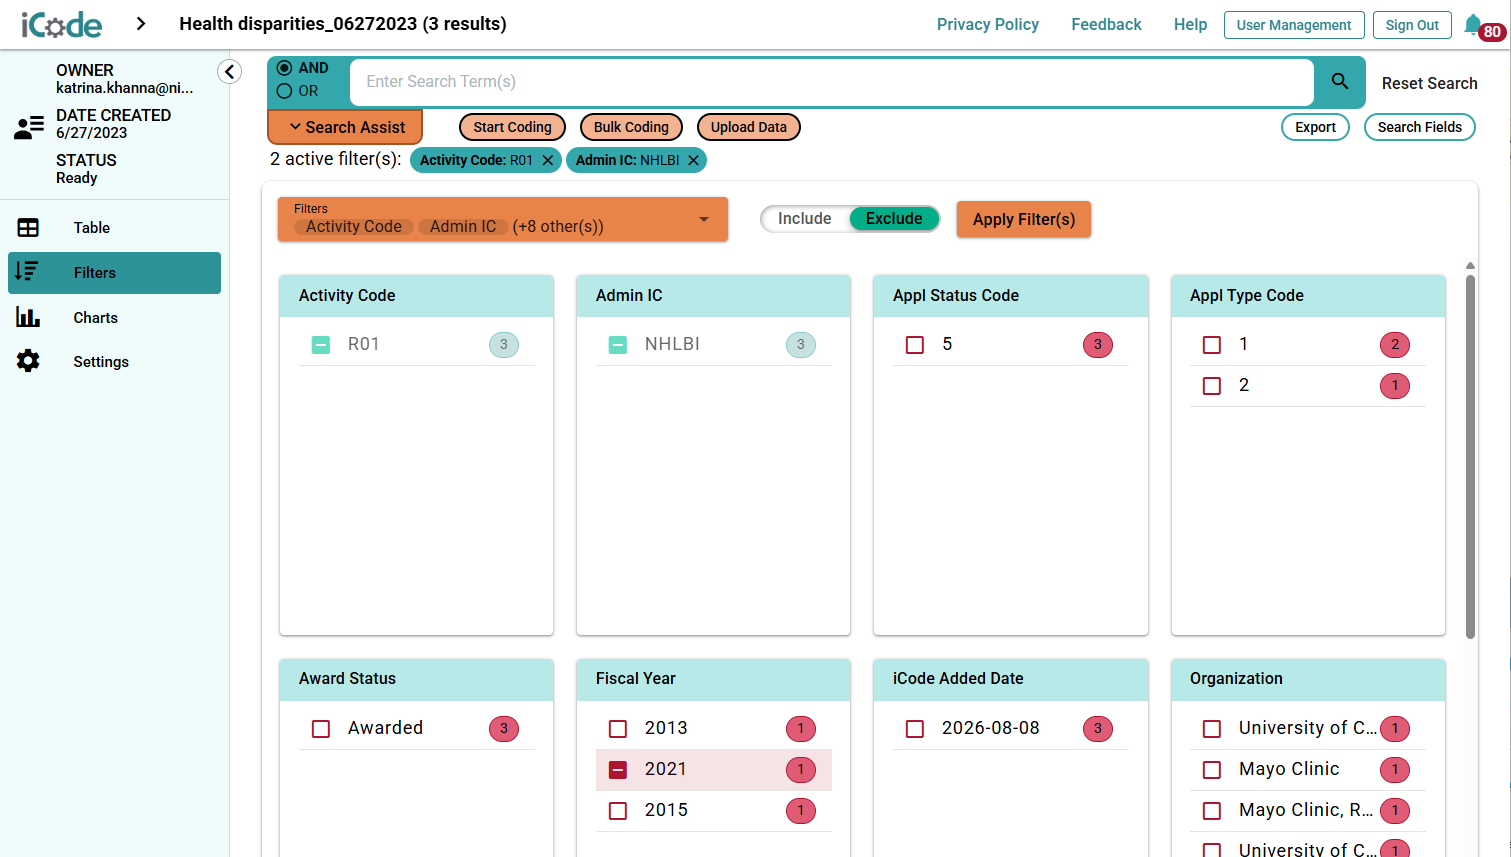Remove the Admin IC: NHLBI filter chip
Viewport: 1511px width, 857px height.
[x=693, y=160]
